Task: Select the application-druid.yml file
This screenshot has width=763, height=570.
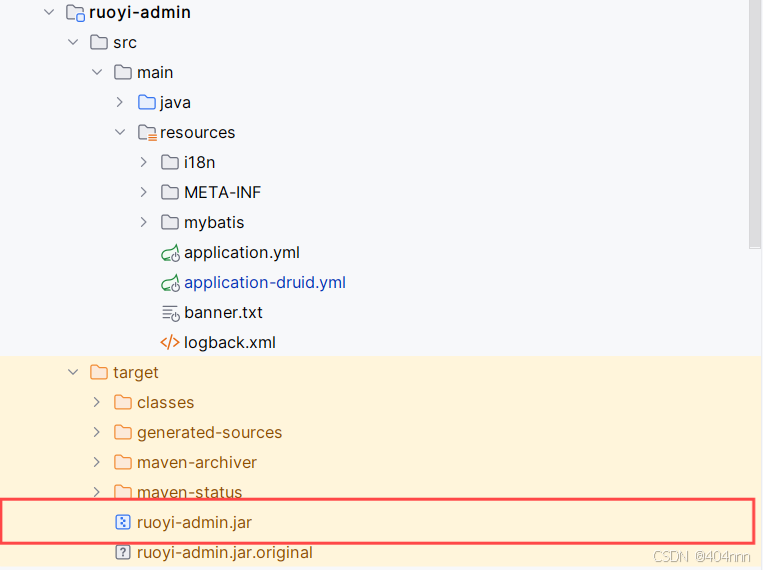Action: point(265,283)
